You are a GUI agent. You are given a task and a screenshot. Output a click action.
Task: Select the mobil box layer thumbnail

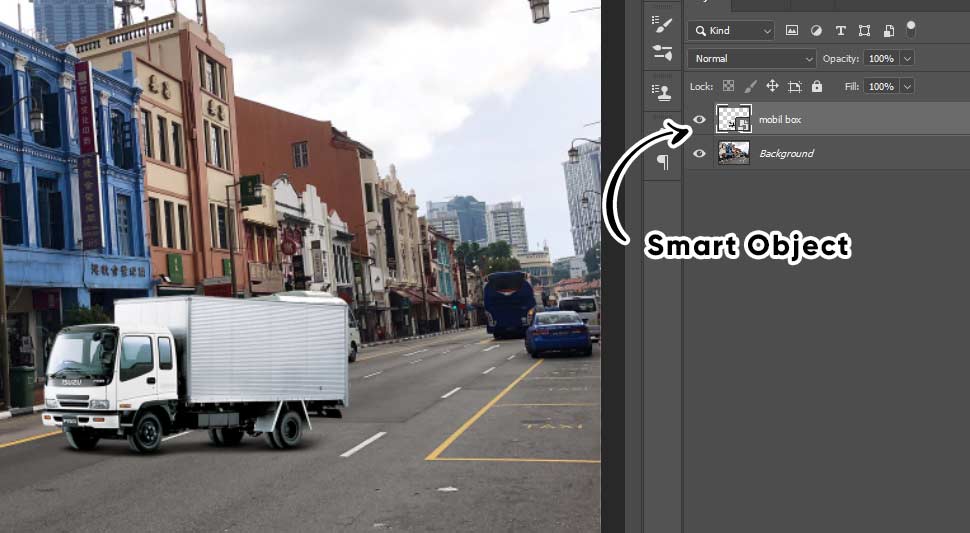coord(734,119)
